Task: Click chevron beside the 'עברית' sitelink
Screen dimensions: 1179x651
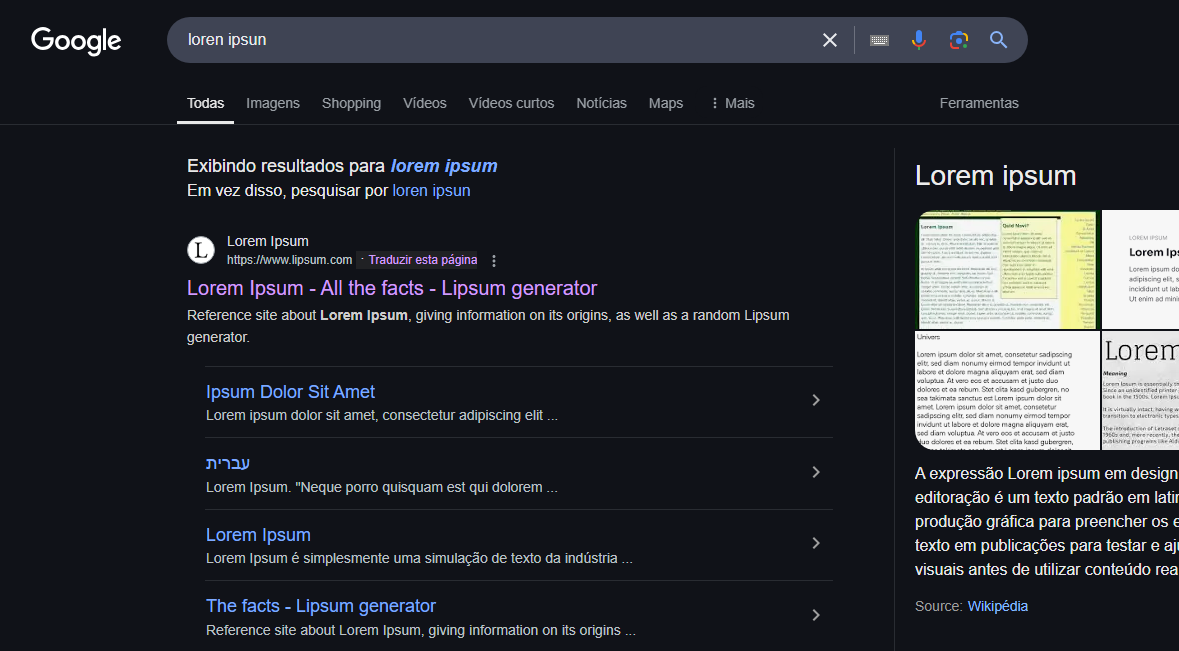Action: tap(816, 472)
